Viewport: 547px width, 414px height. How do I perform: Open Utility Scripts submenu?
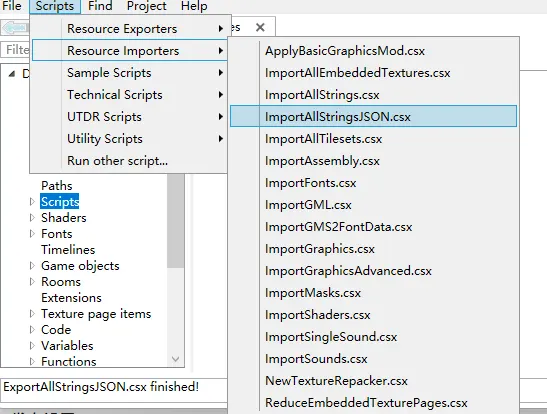pos(130,138)
